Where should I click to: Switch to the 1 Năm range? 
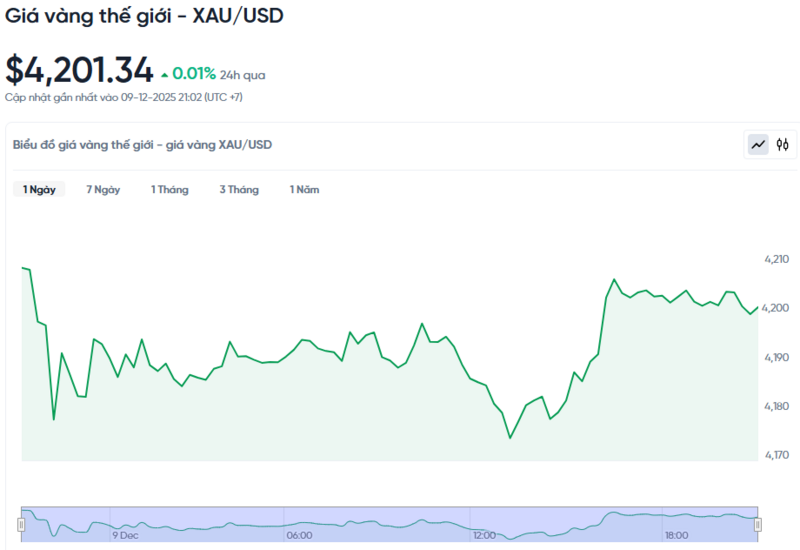pyautogui.click(x=305, y=189)
